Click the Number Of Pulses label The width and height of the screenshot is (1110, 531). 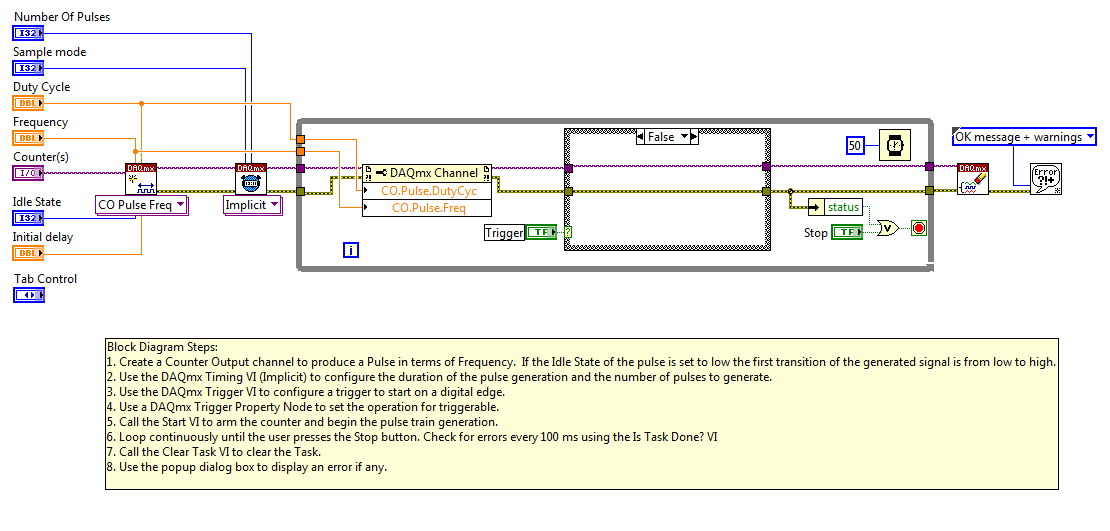(62, 16)
